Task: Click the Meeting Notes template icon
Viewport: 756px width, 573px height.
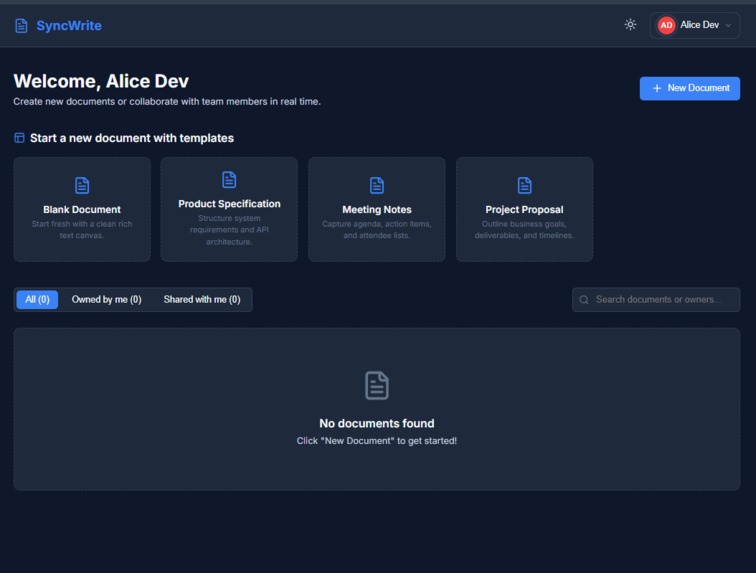Action: click(x=377, y=185)
